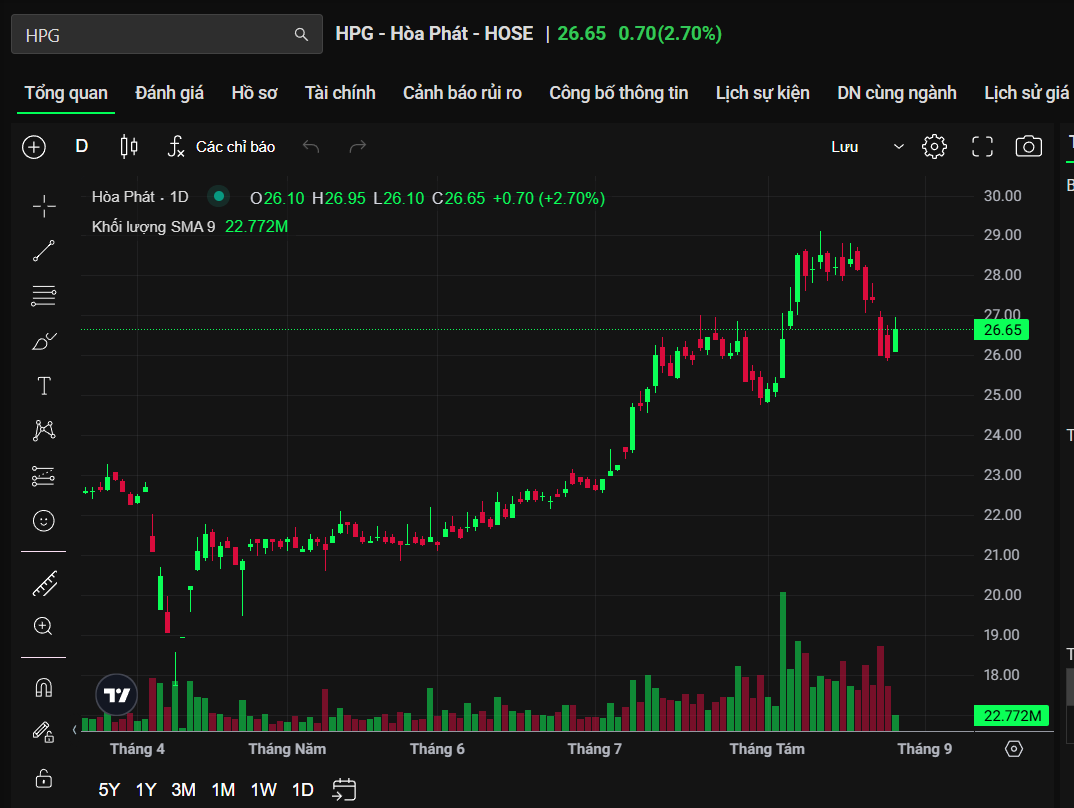
Task: Select the 3M date range
Action: [184, 790]
